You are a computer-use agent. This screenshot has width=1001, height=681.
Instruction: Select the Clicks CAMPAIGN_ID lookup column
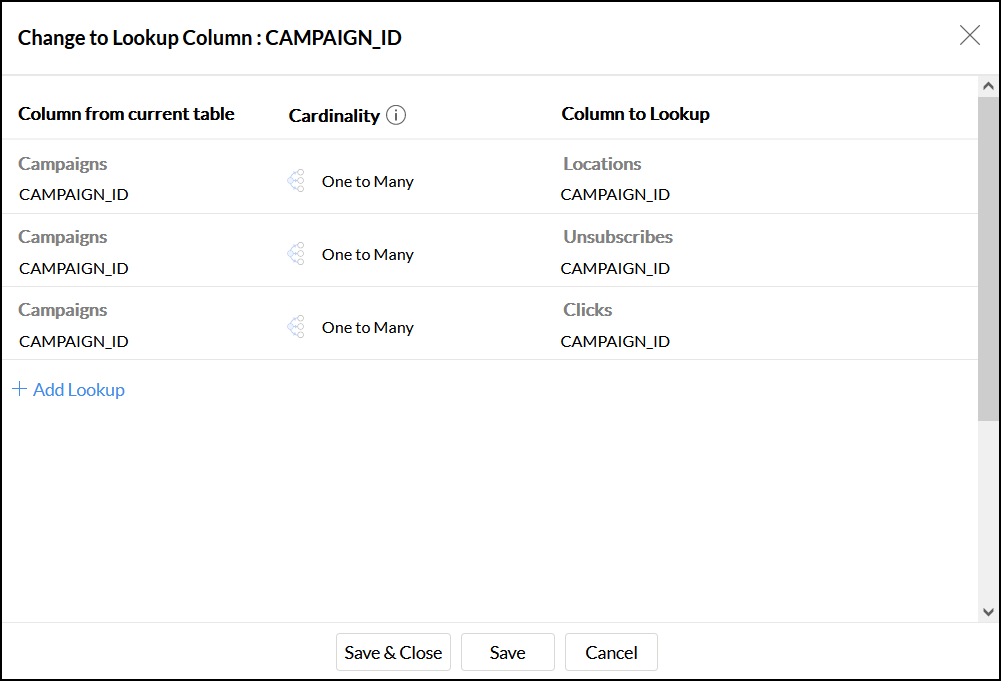coord(615,341)
